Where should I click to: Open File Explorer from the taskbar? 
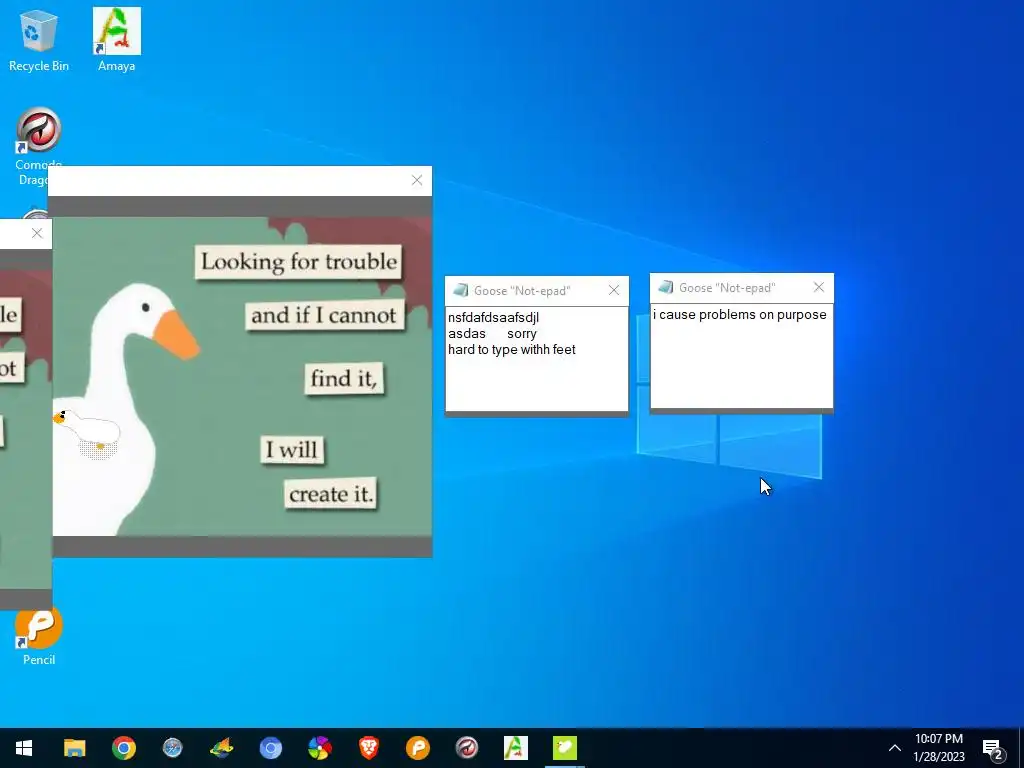[x=74, y=748]
